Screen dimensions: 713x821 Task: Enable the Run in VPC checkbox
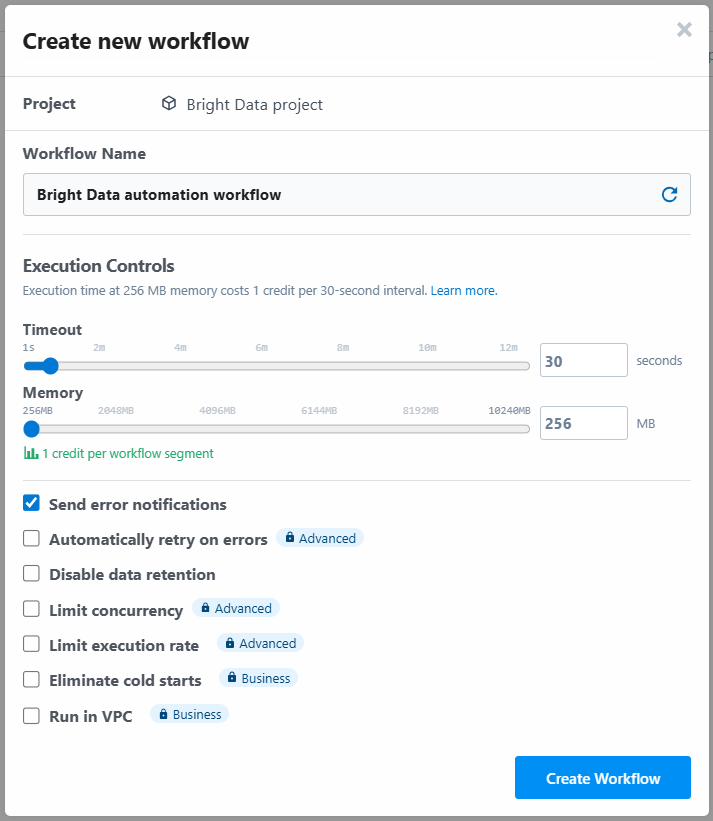(x=31, y=716)
